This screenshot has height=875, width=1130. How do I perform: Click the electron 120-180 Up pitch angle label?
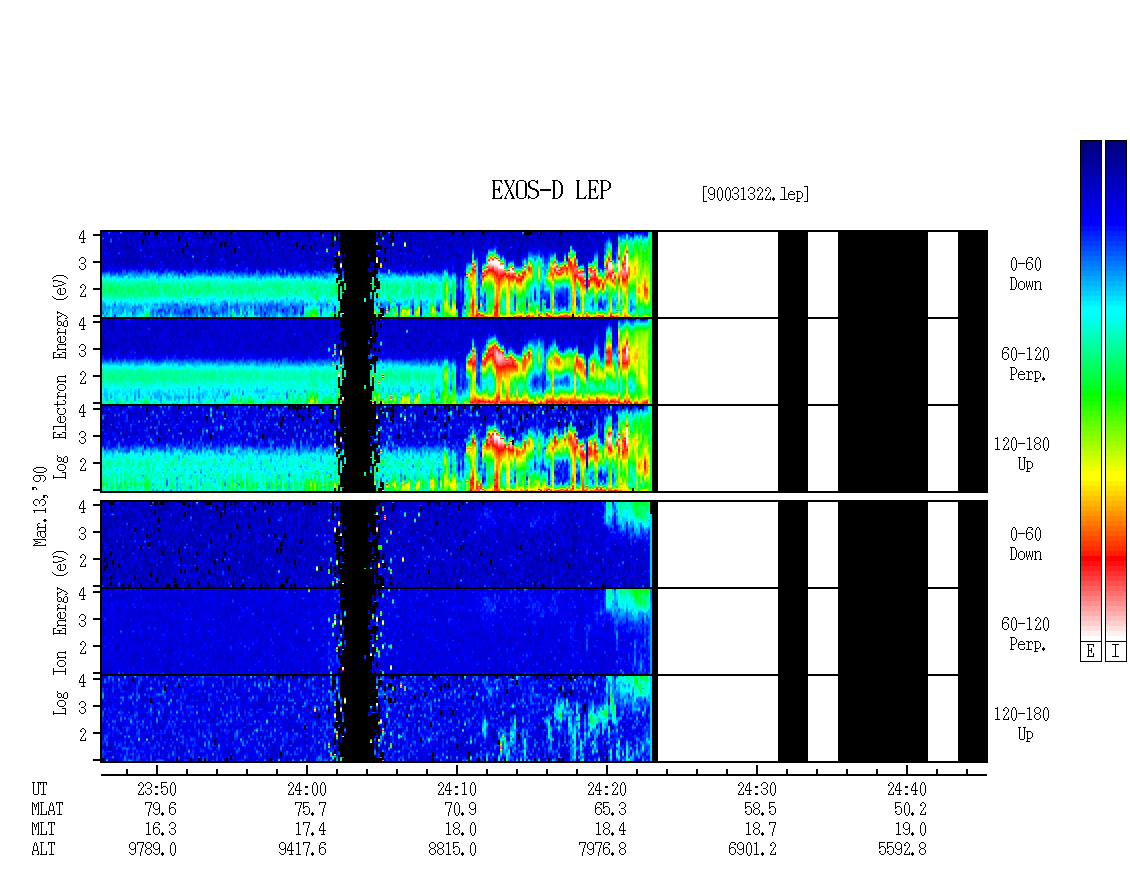point(1022,455)
